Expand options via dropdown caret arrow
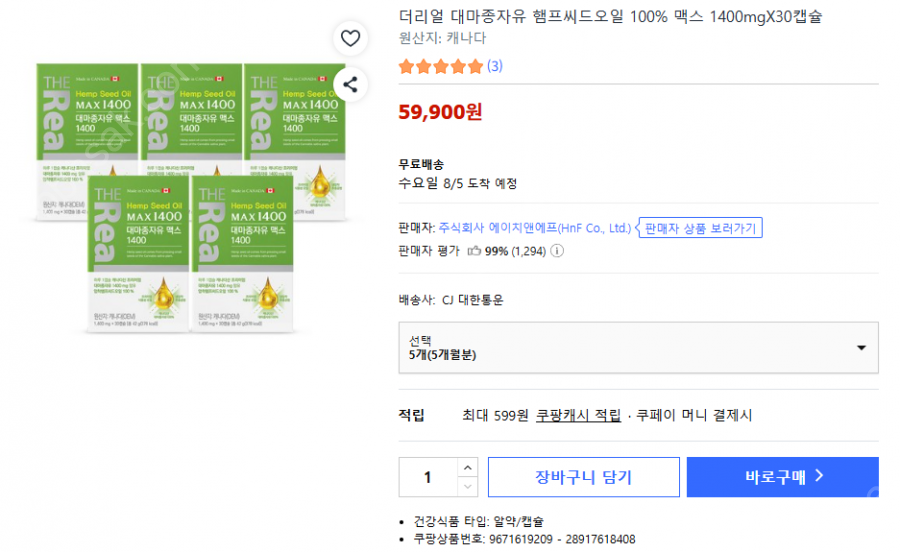Viewport: 900px width, 552px height. [x=861, y=348]
